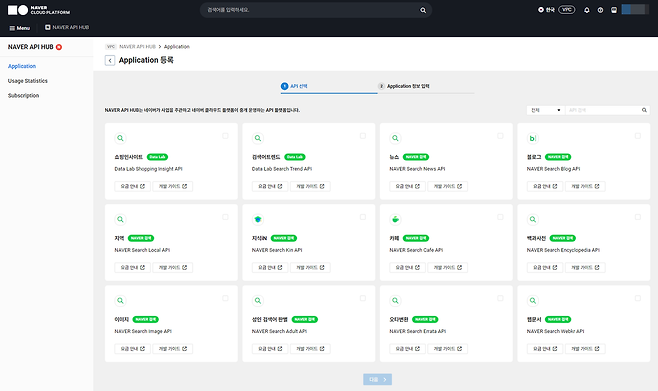Click the Blog API 'b' icon

533,138
